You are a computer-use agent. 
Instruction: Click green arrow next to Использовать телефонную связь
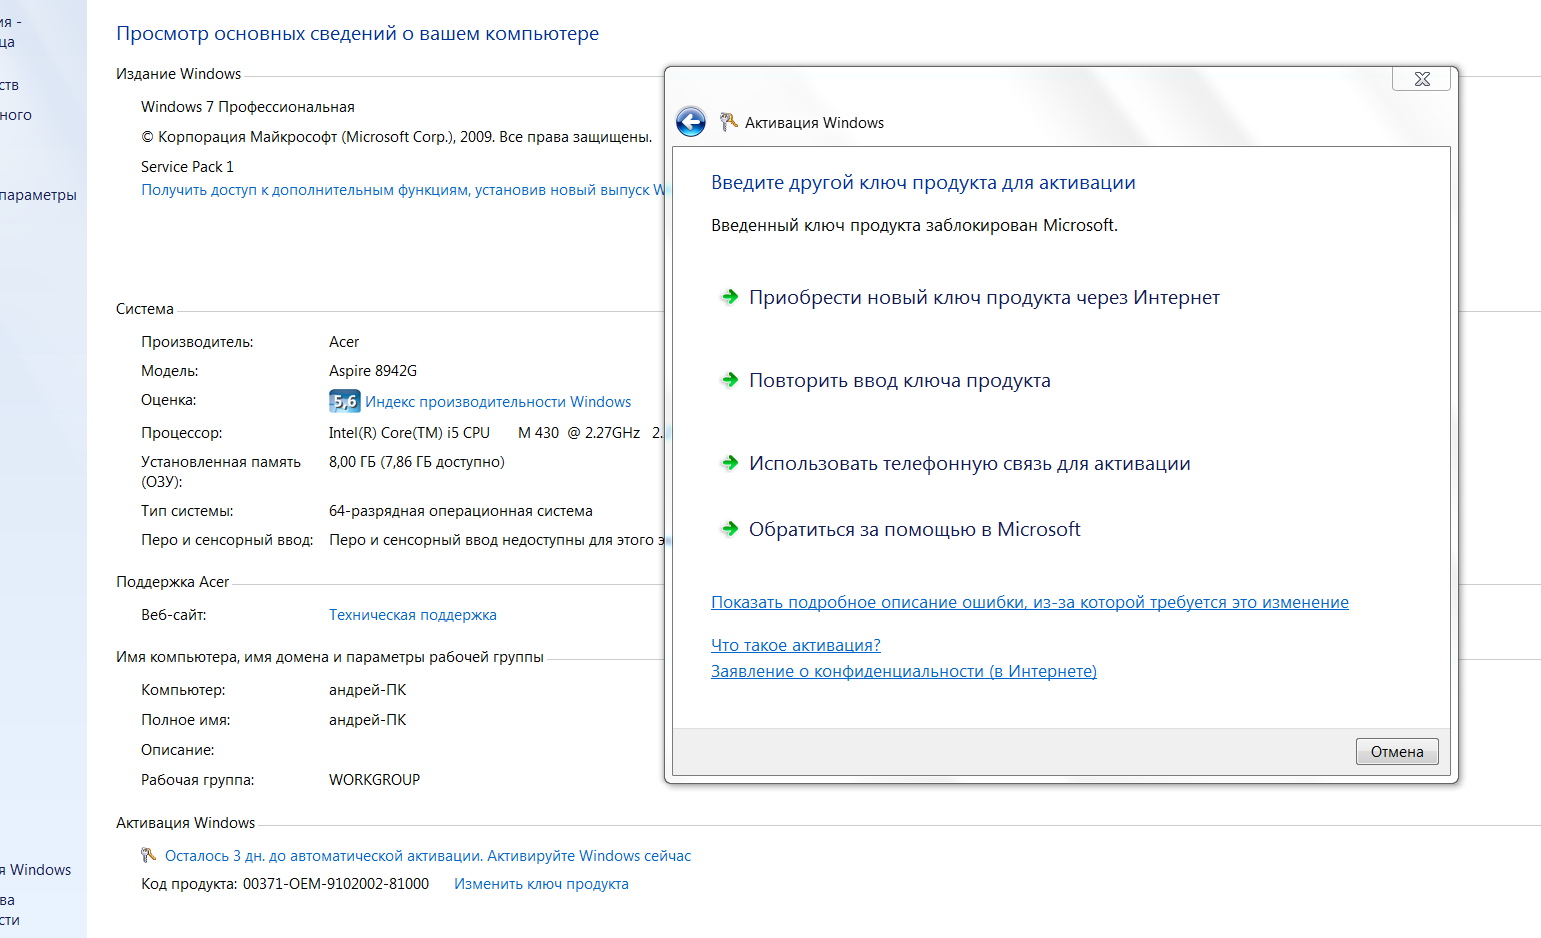pyautogui.click(x=730, y=463)
